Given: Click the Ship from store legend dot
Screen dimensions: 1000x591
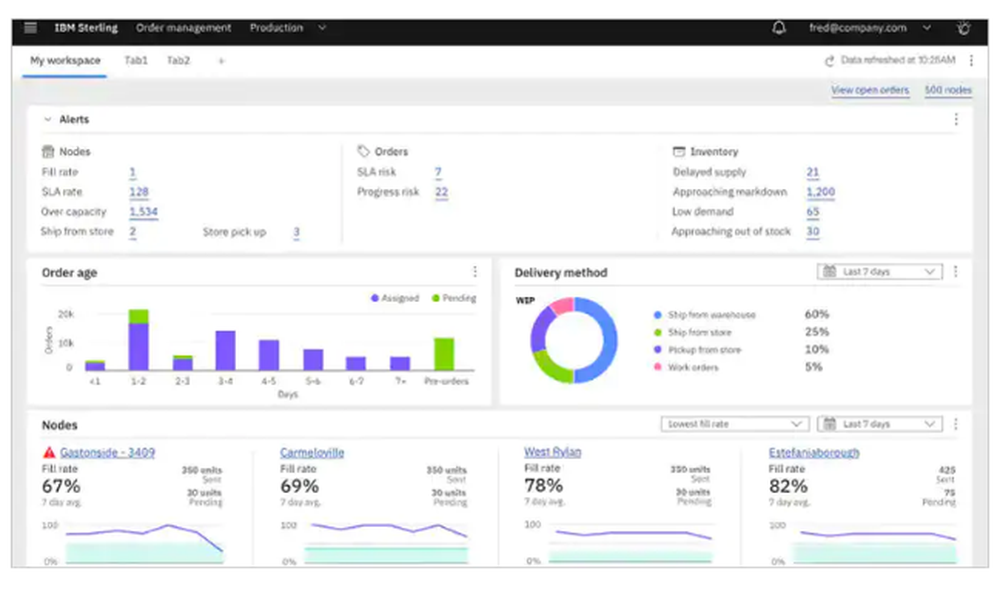Looking at the screenshot, I should pos(658,332).
